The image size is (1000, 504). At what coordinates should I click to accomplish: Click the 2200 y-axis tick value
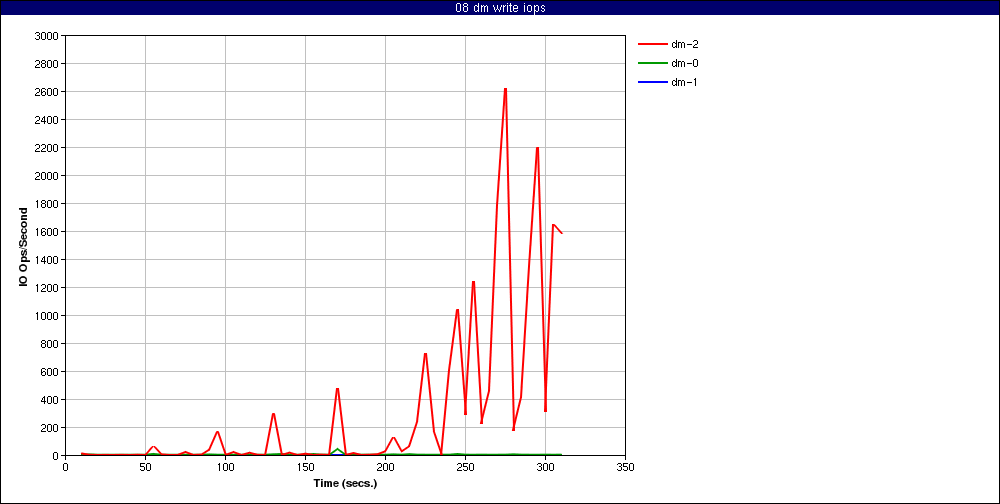[47, 148]
